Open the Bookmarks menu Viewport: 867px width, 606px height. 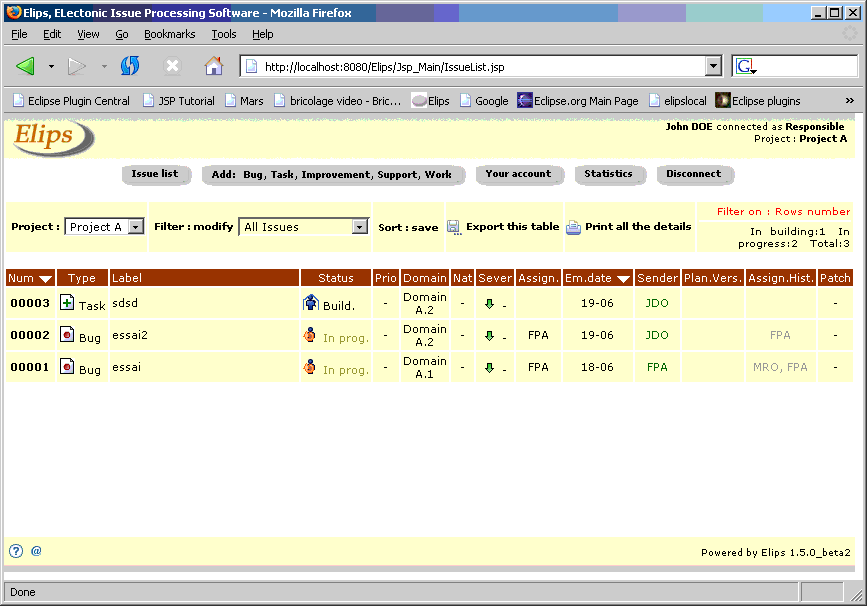tap(169, 34)
